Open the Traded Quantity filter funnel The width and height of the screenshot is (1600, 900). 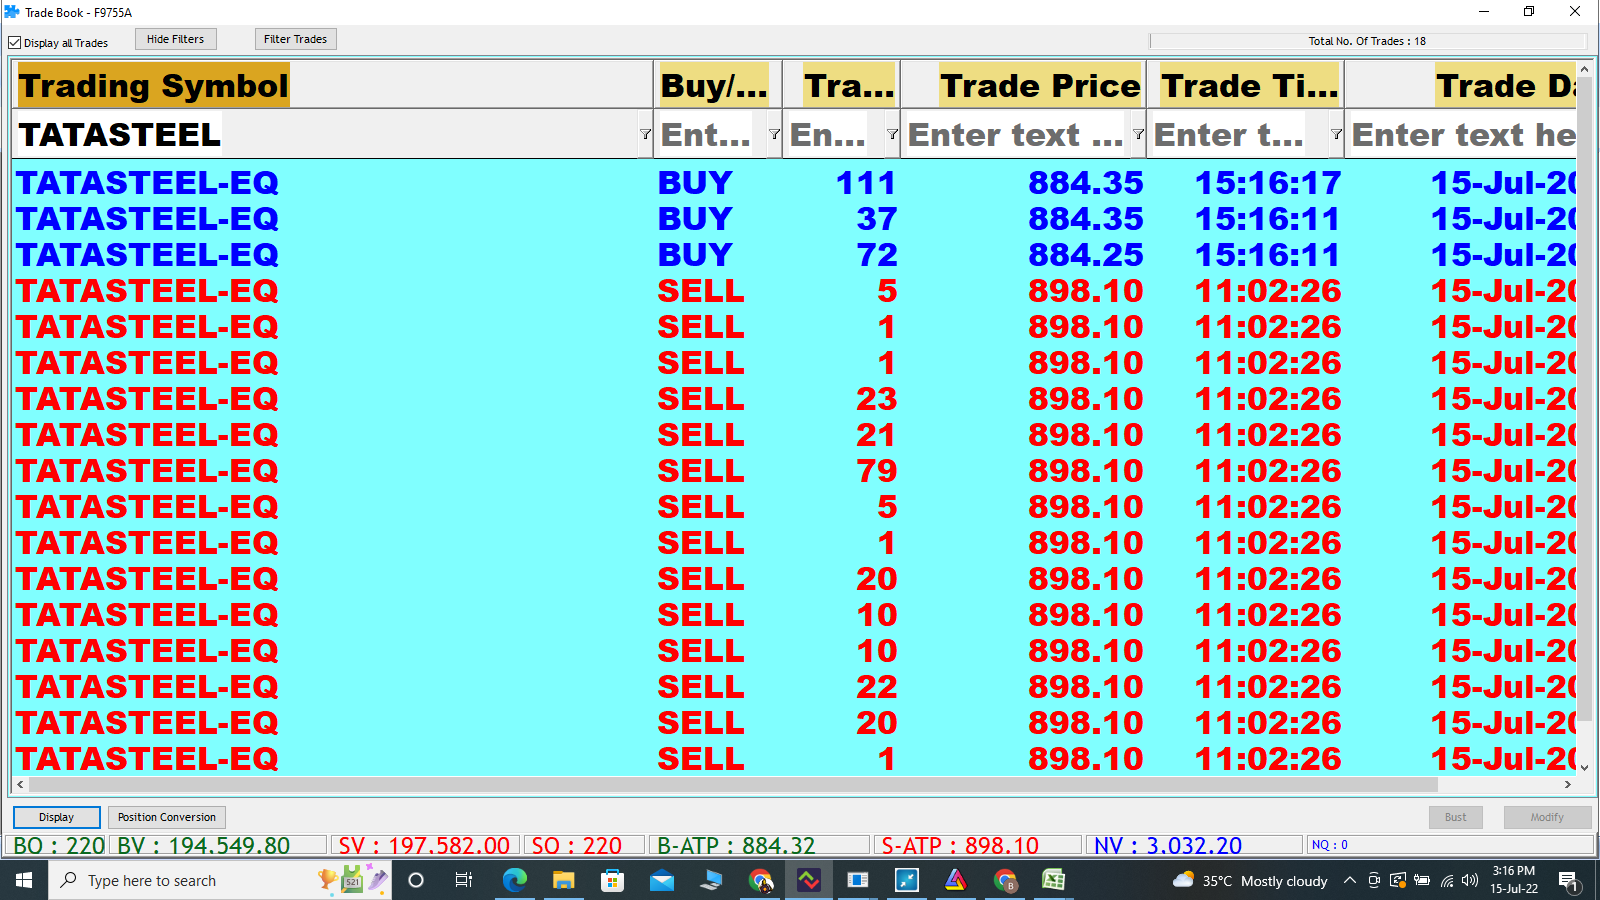point(892,134)
